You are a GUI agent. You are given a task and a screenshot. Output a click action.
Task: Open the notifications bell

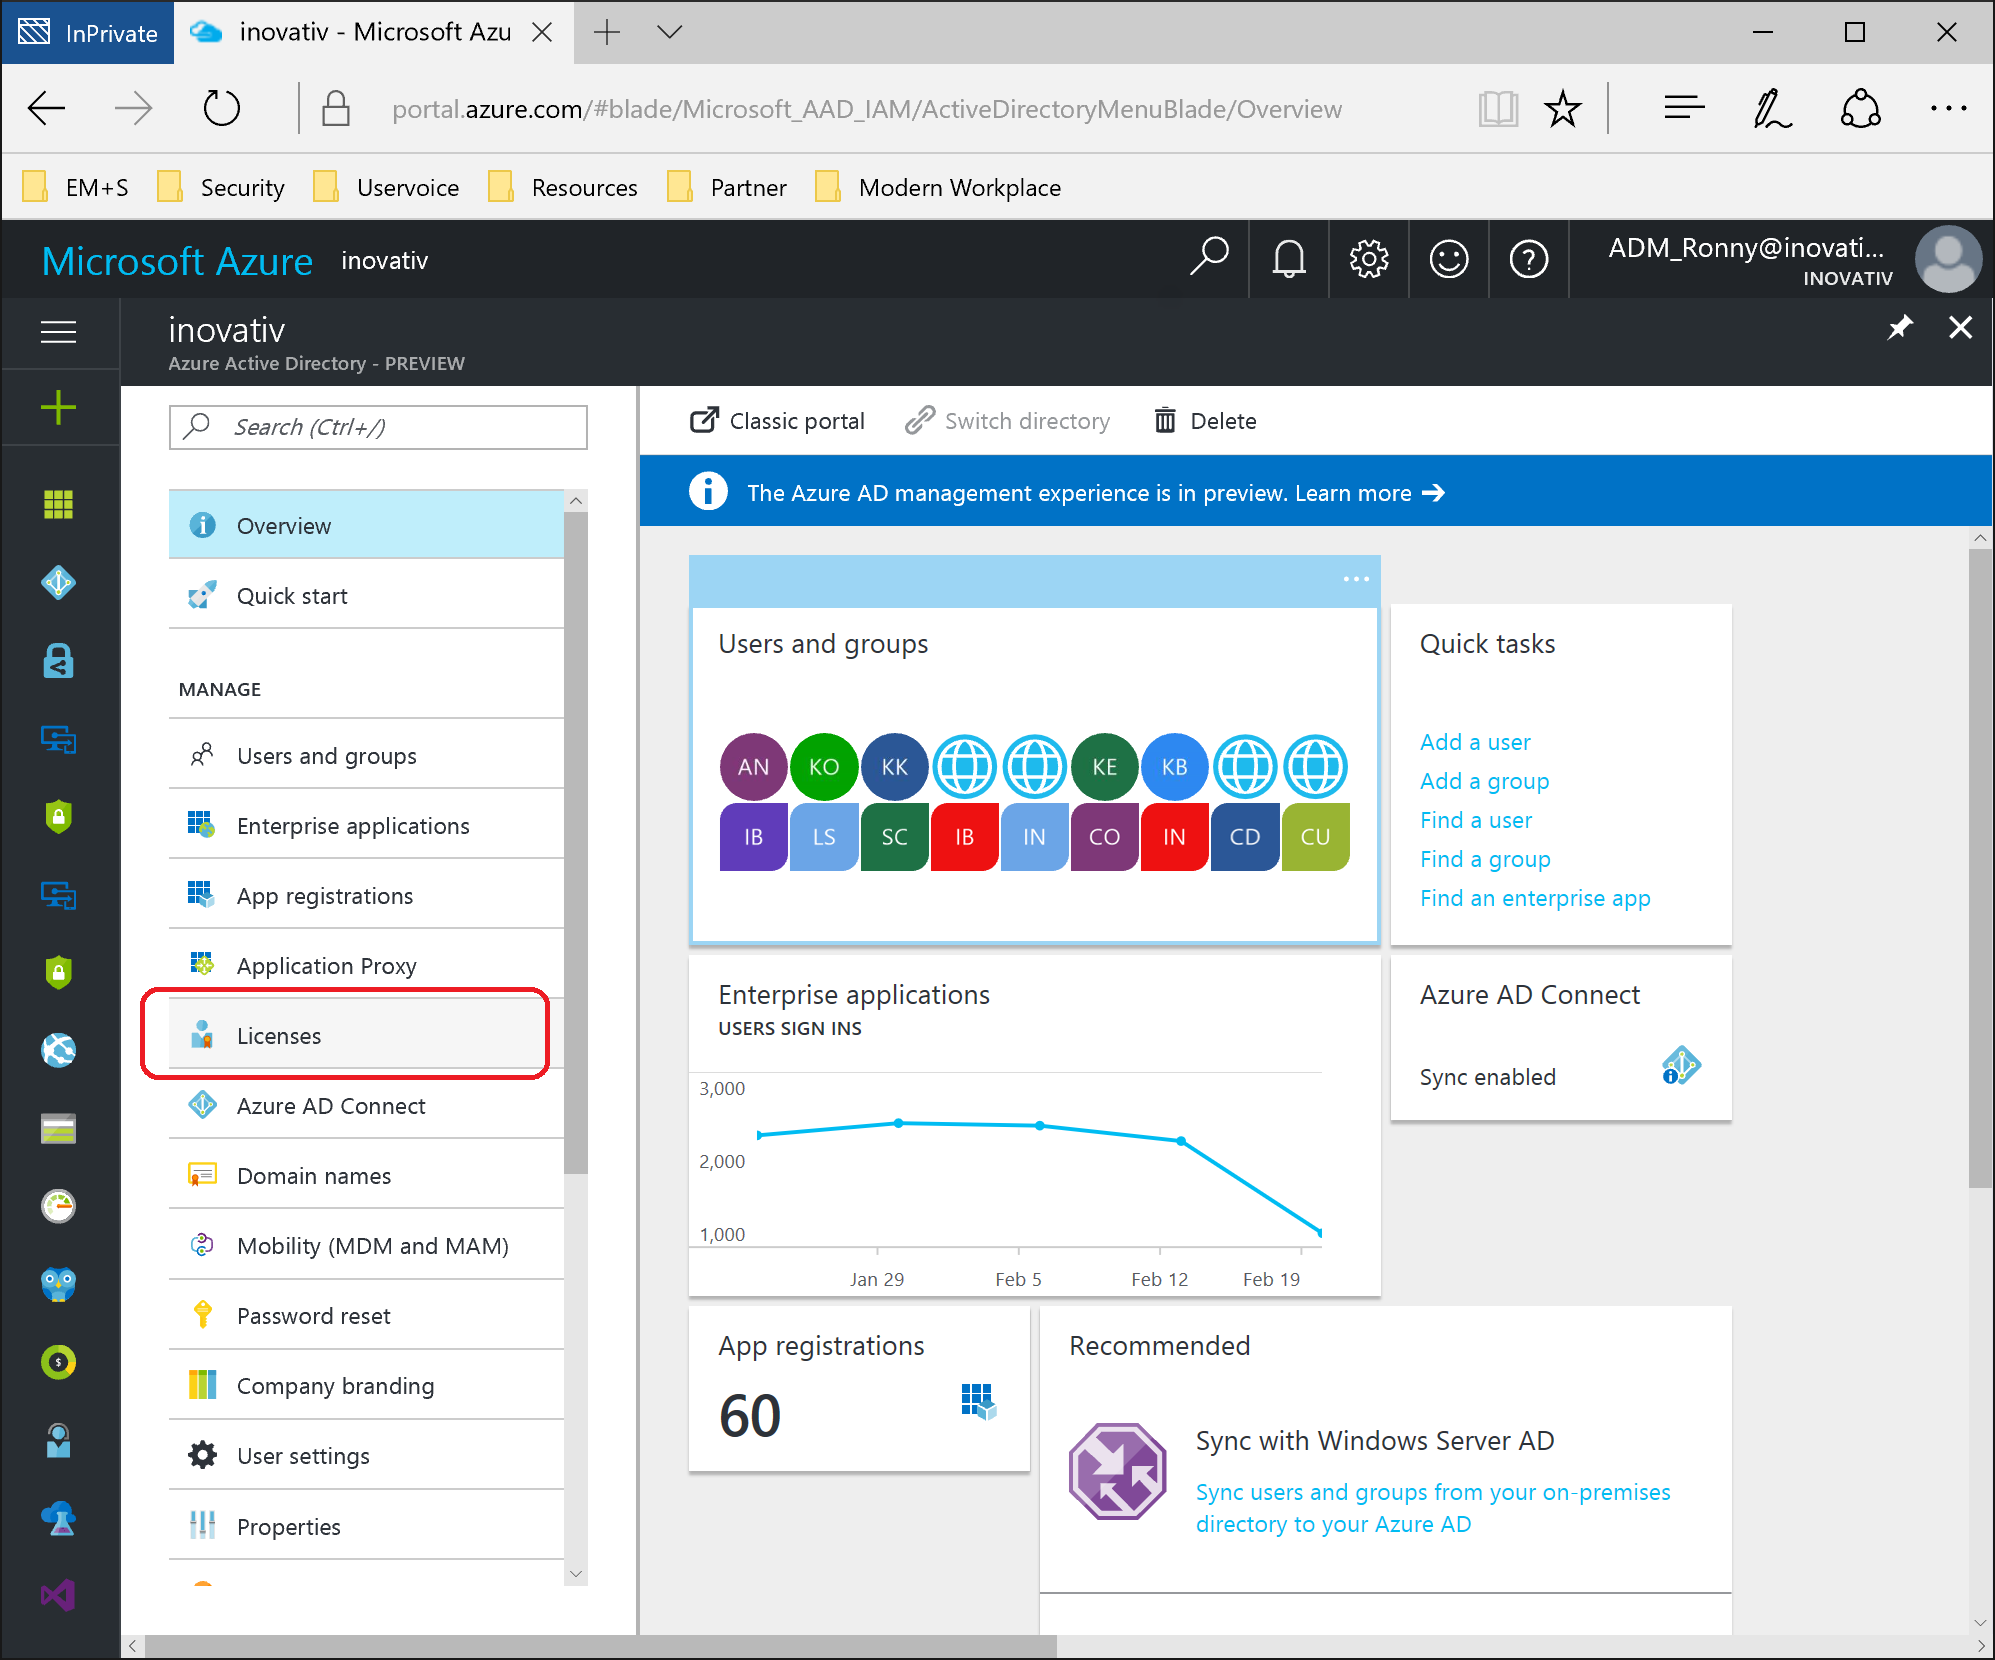(1289, 260)
